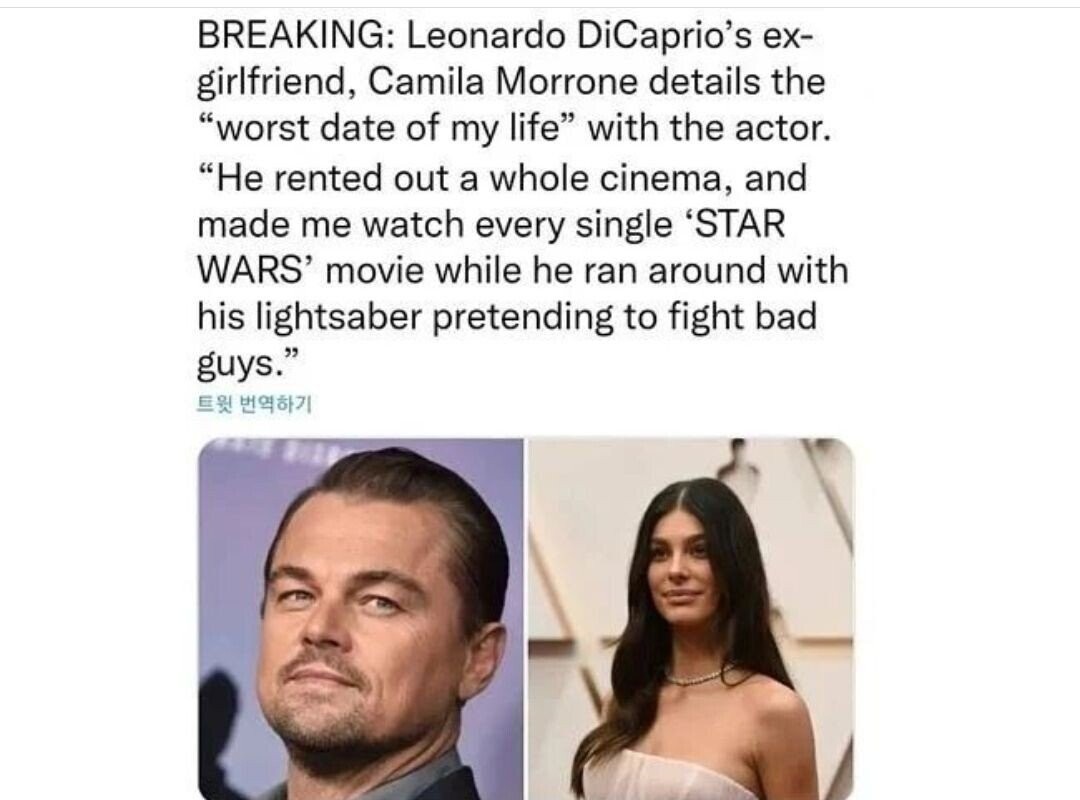This screenshot has width=1080, height=800.
Task: Click the word girlfriend in the tweet
Action: pos(276,83)
